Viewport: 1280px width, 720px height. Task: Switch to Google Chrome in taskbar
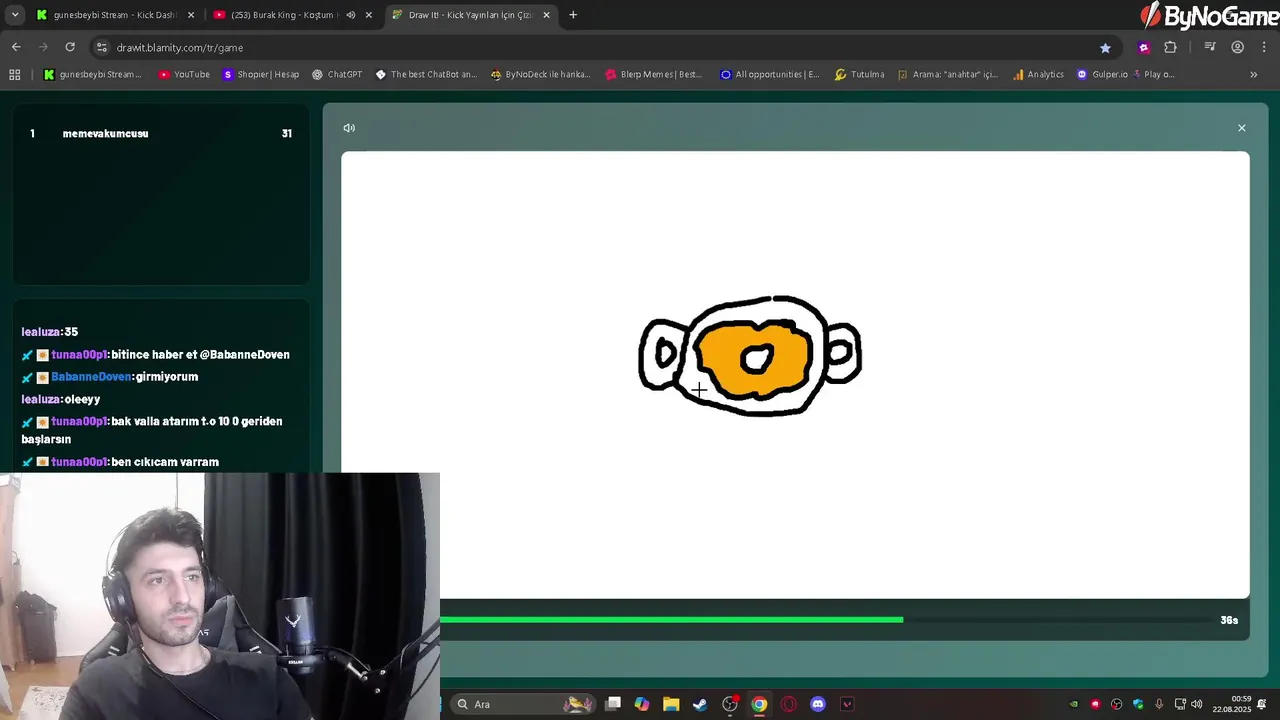pos(759,704)
